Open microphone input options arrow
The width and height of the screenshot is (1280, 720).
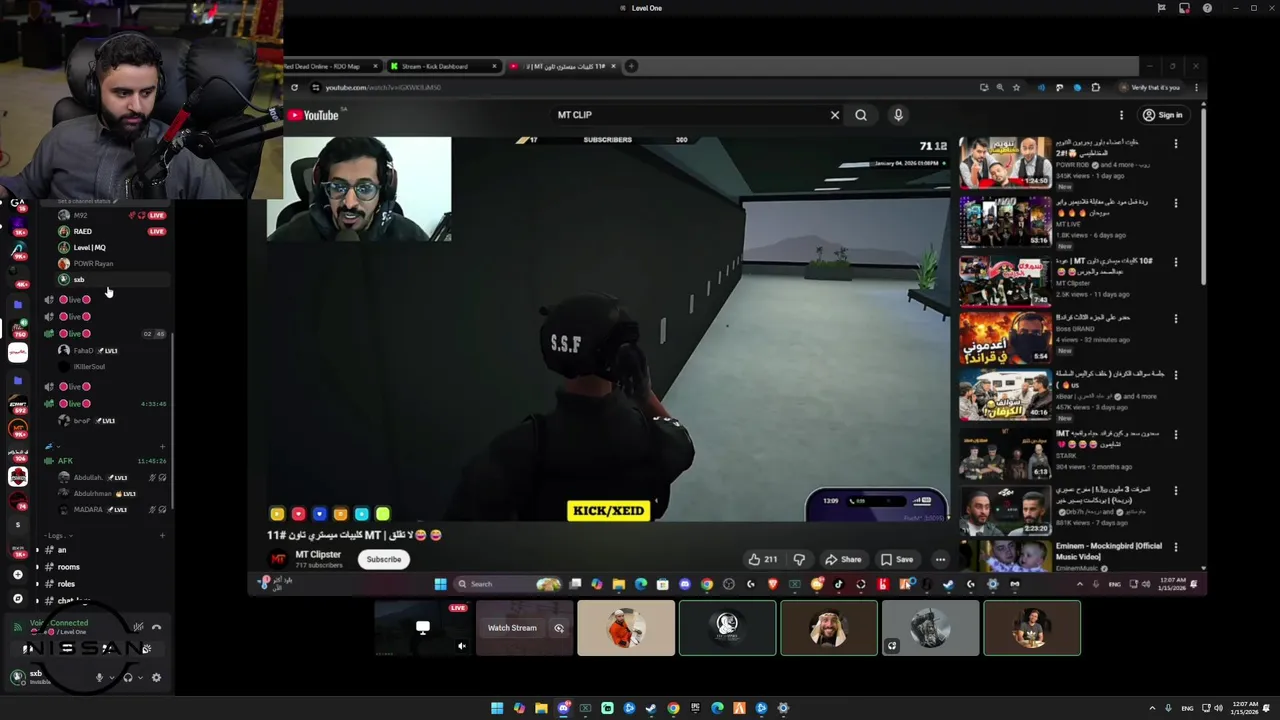tap(111, 677)
